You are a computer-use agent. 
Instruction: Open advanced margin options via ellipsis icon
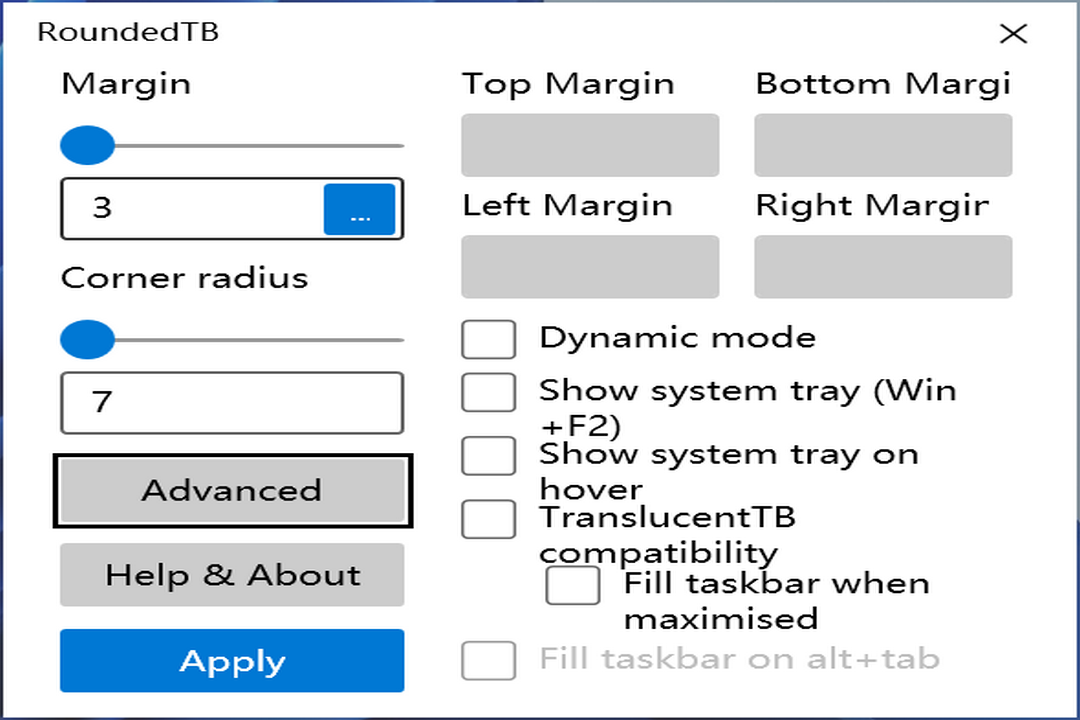pyautogui.click(x=360, y=208)
